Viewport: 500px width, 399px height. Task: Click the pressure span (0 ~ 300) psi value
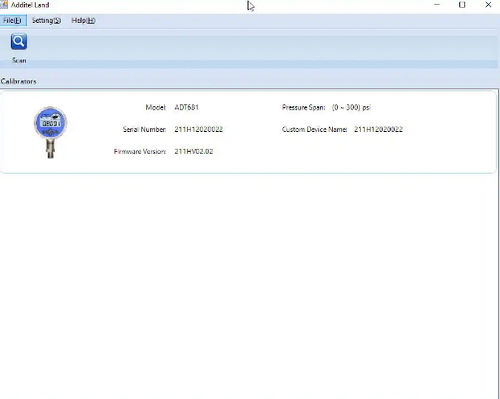click(351, 107)
